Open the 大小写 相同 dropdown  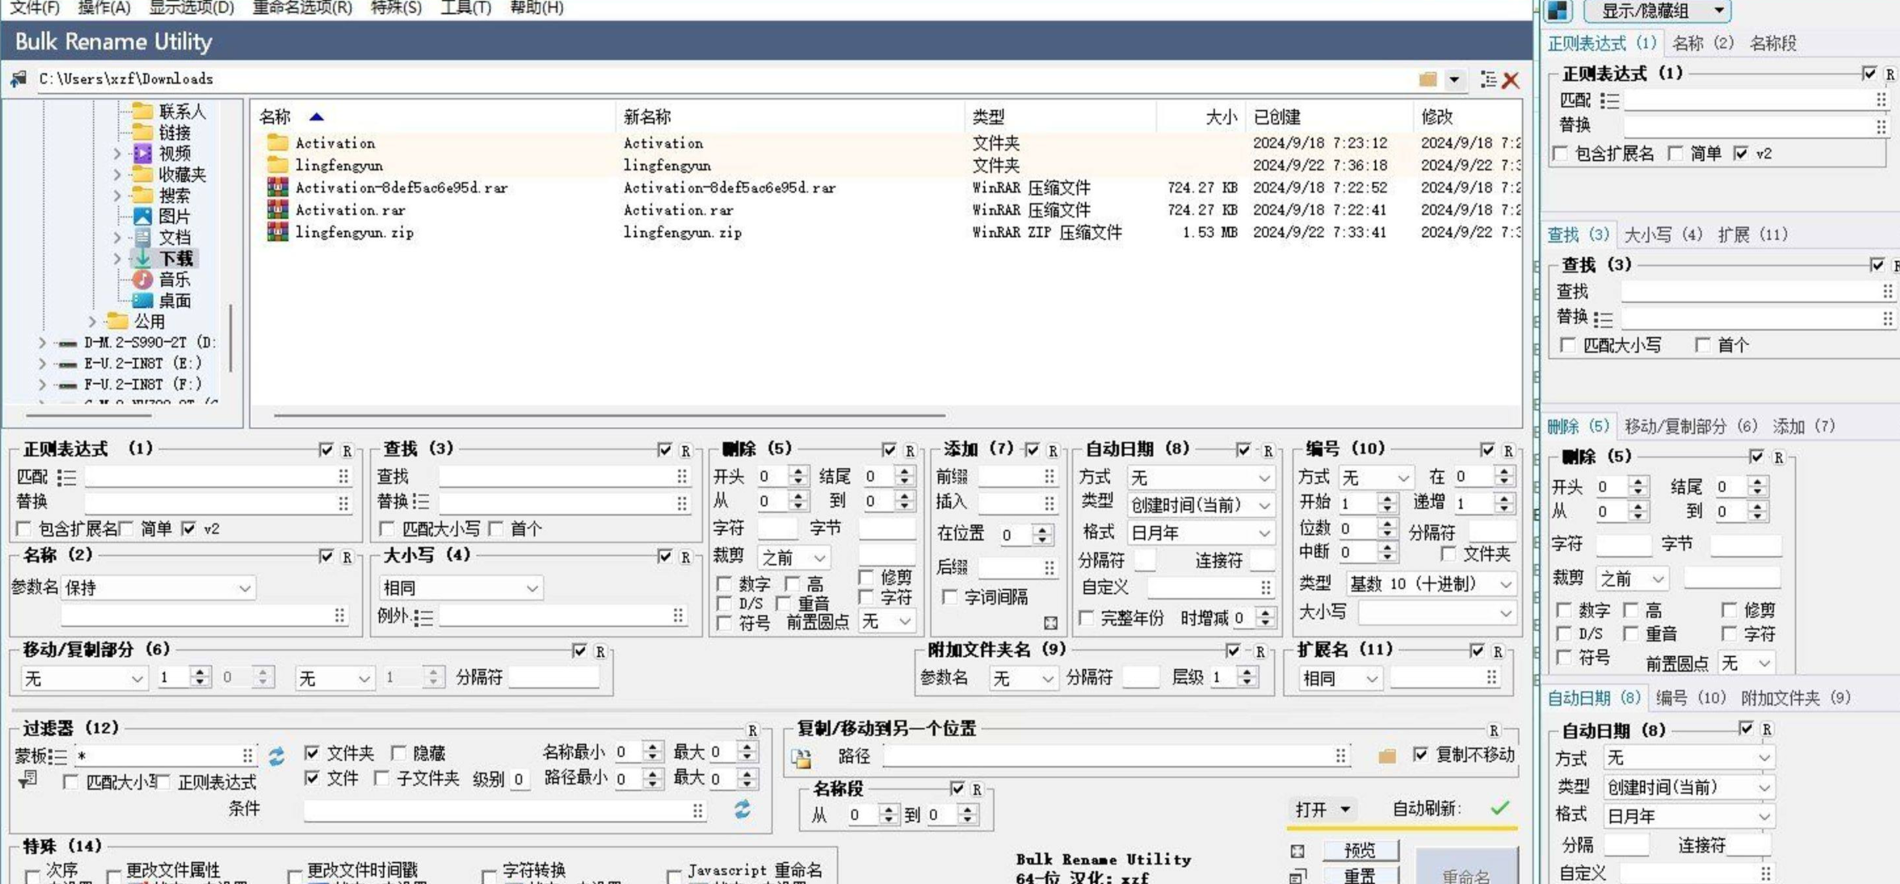pos(460,588)
